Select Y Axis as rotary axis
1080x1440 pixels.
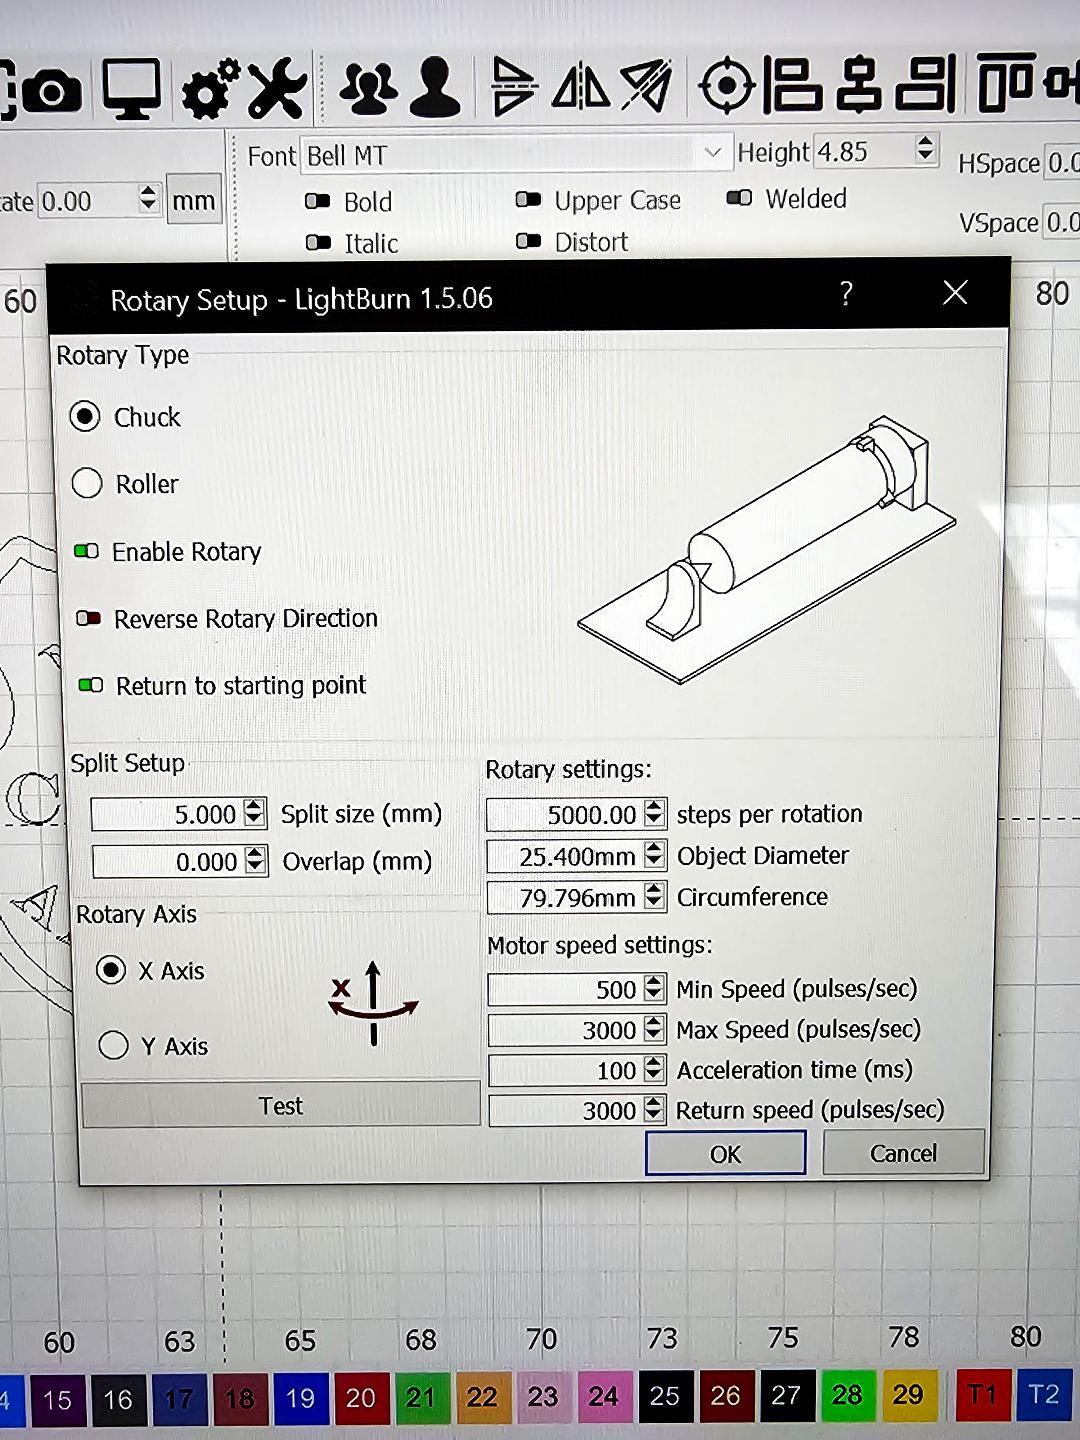point(114,1046)
